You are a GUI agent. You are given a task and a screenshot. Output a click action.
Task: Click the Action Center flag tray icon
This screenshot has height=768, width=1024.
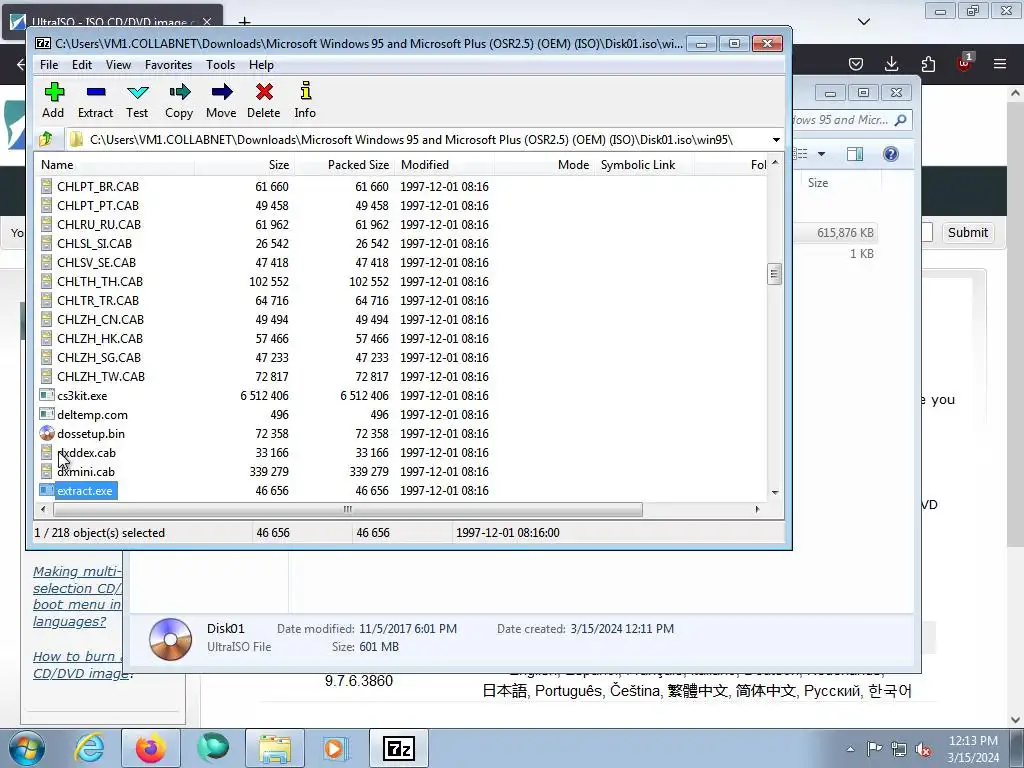[874, 749]
